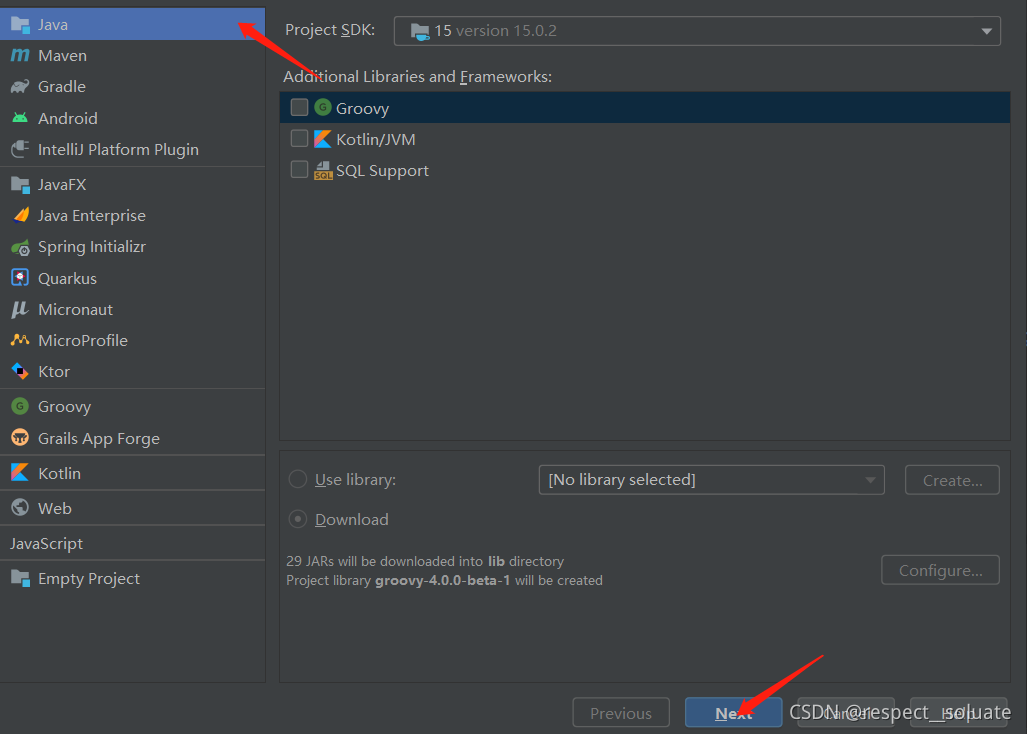Select the Java project type icon
Viewport: 1027px width, 734px height.
20,25
